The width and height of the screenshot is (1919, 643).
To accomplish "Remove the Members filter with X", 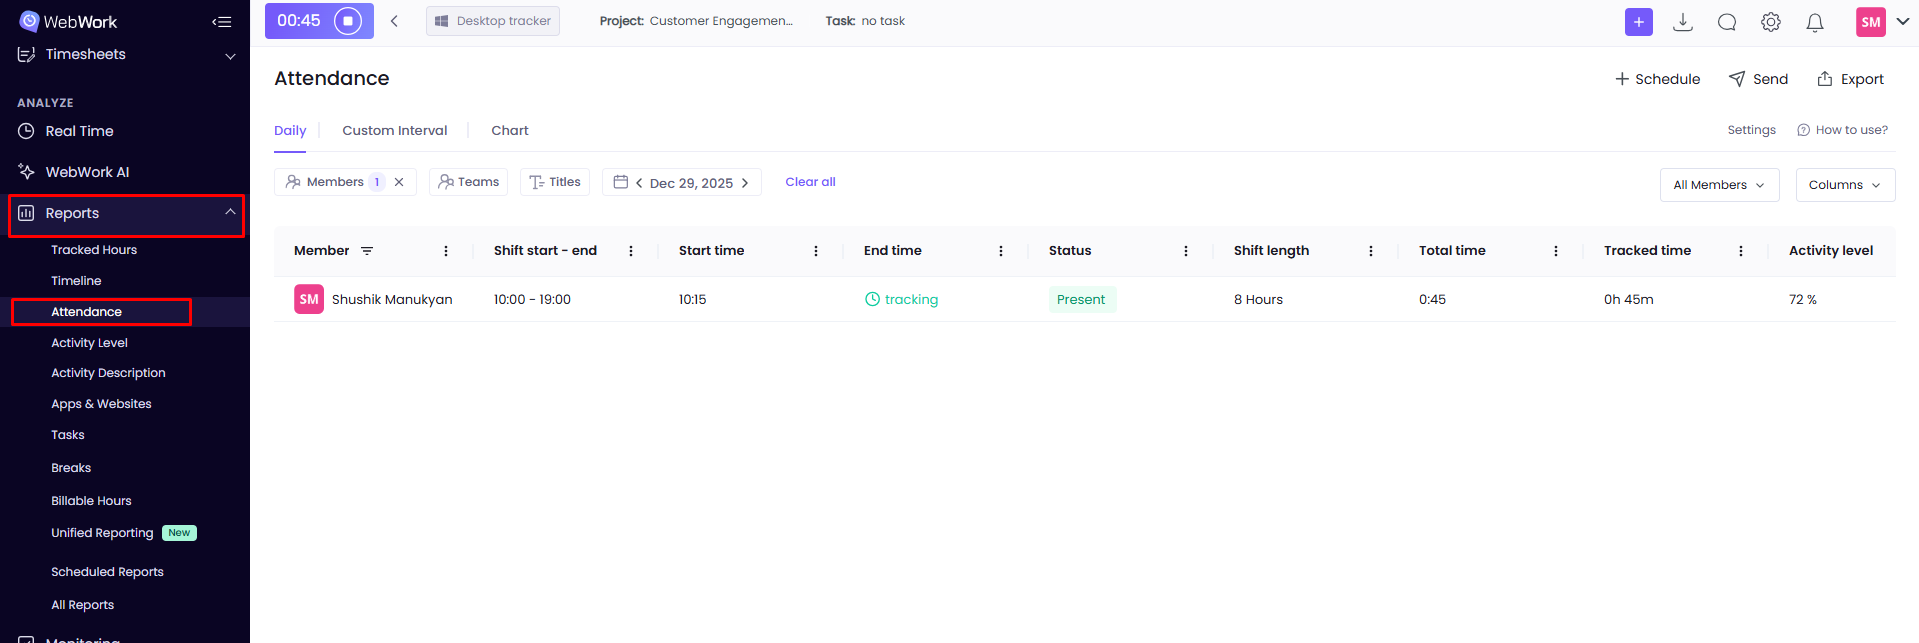I will 399,182.
